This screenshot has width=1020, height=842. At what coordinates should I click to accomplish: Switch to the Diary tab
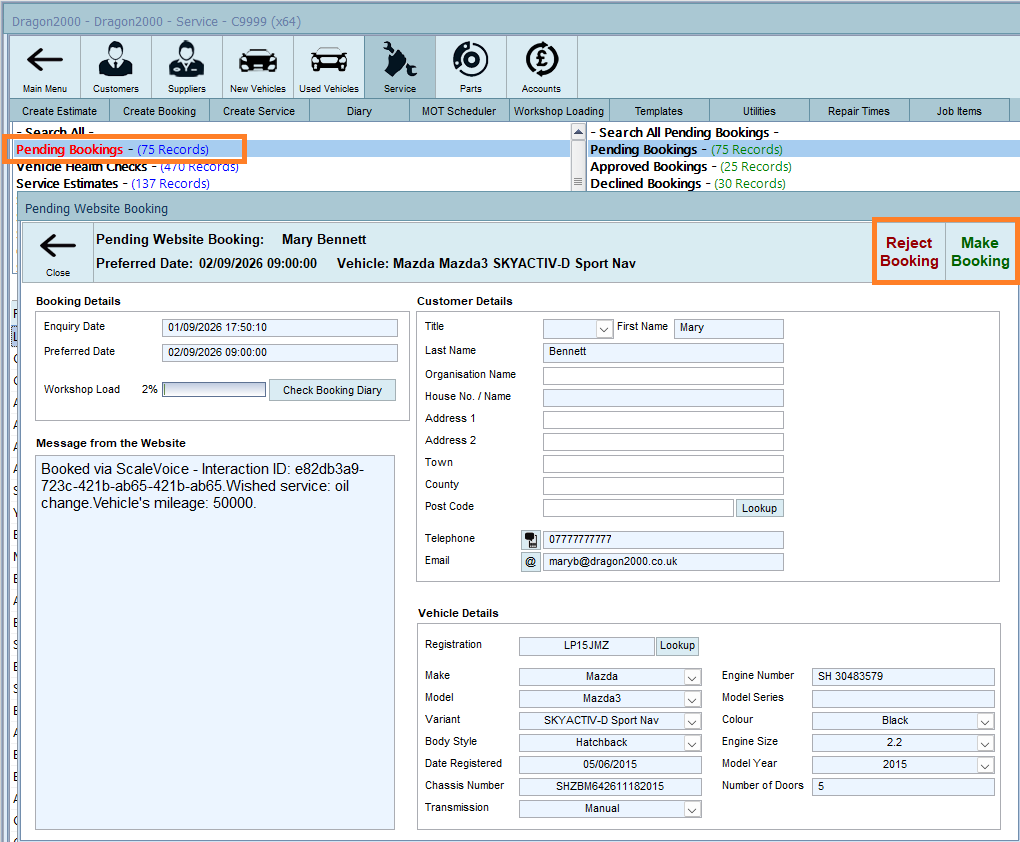(x=359, y=111)
